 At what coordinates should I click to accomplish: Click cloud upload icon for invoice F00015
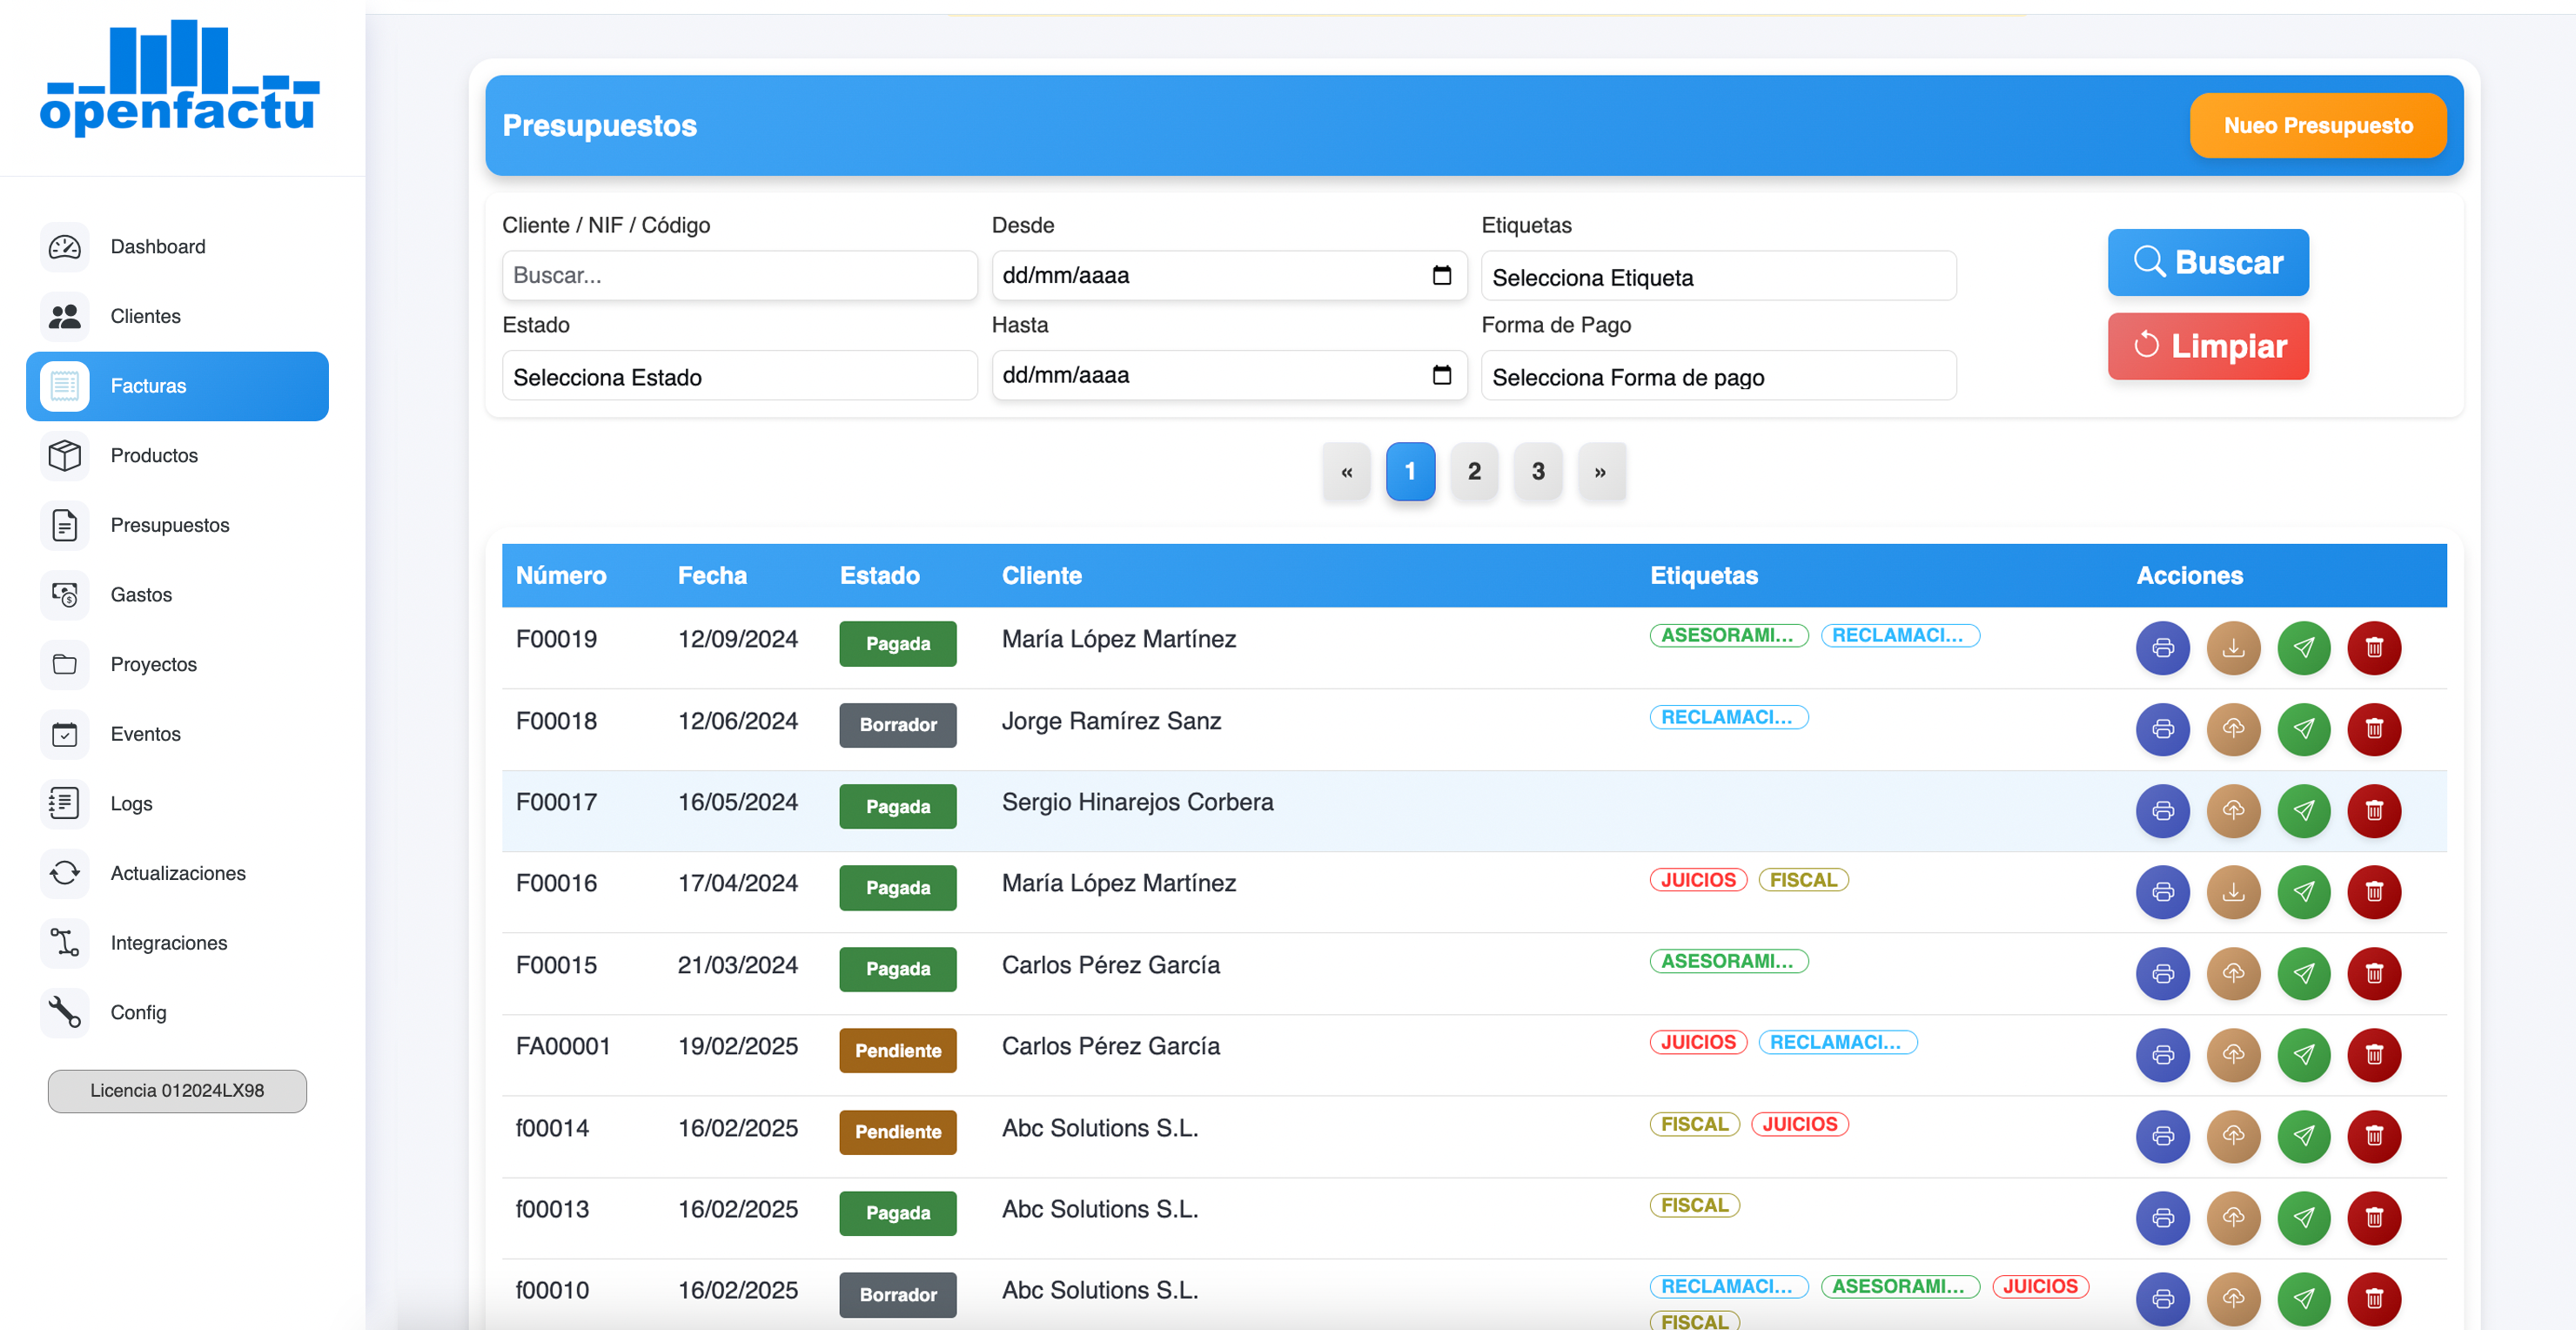(x=2233, y=973)
